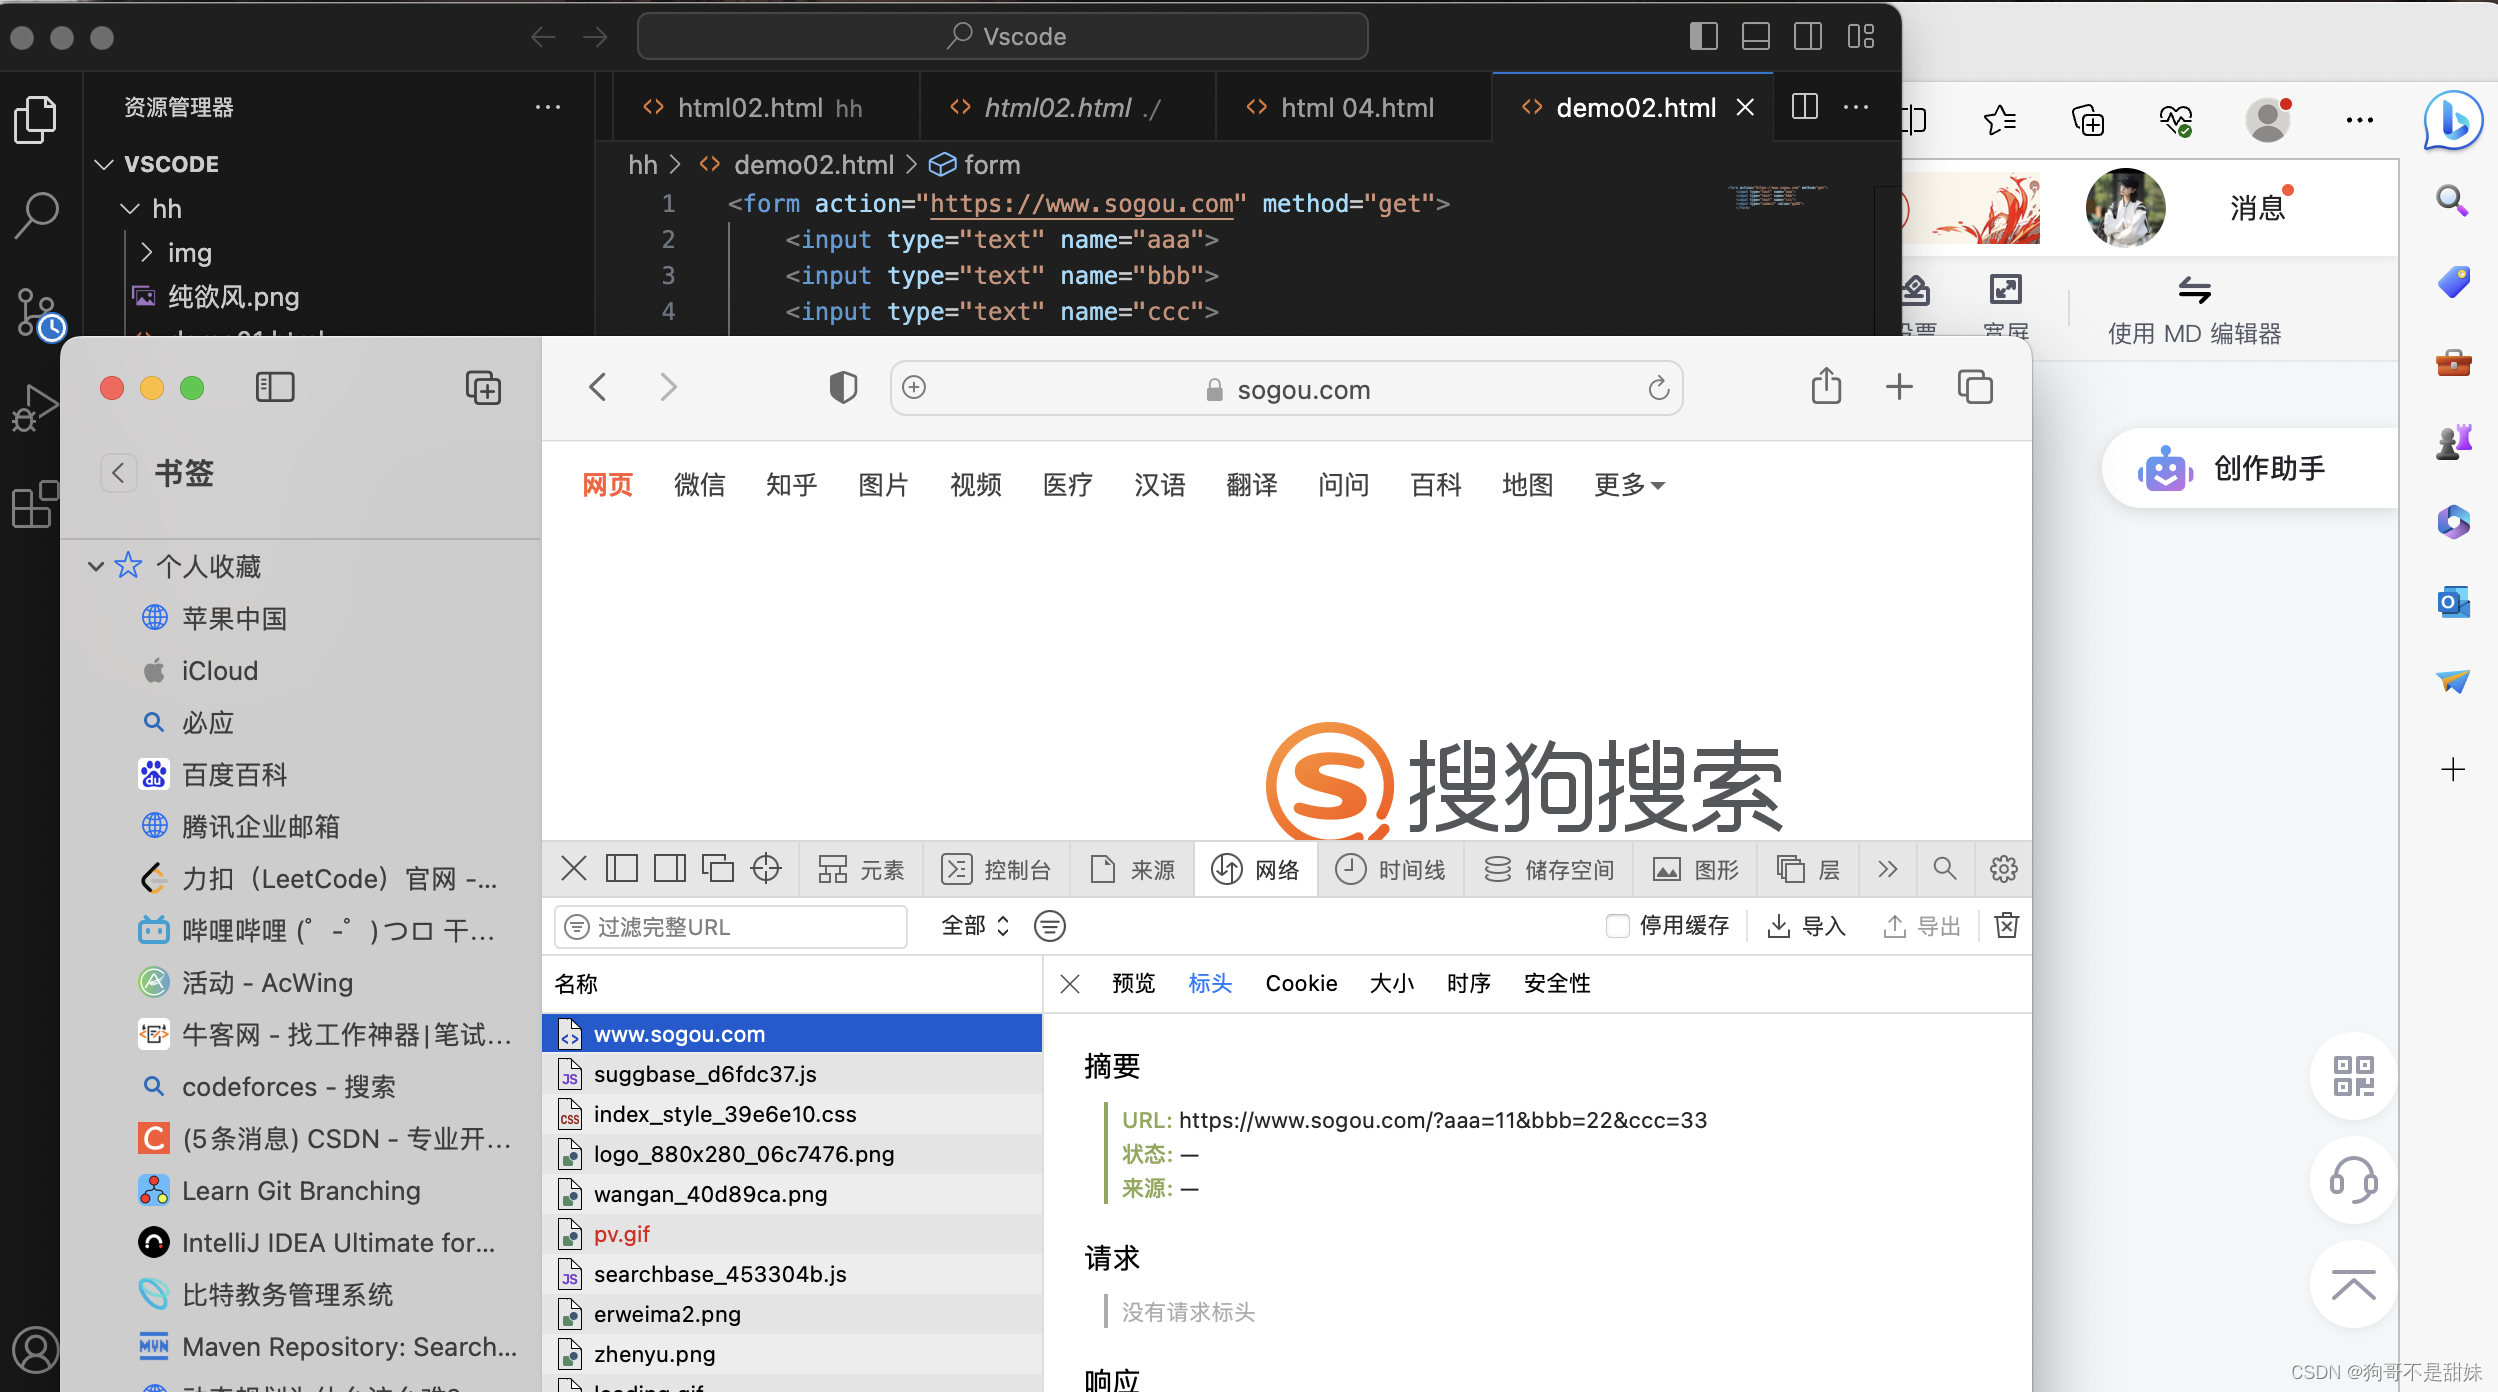Toggle VS Code bottom panel layout icon
The image size is (2498, 1392).
(x=1755, y=37)
